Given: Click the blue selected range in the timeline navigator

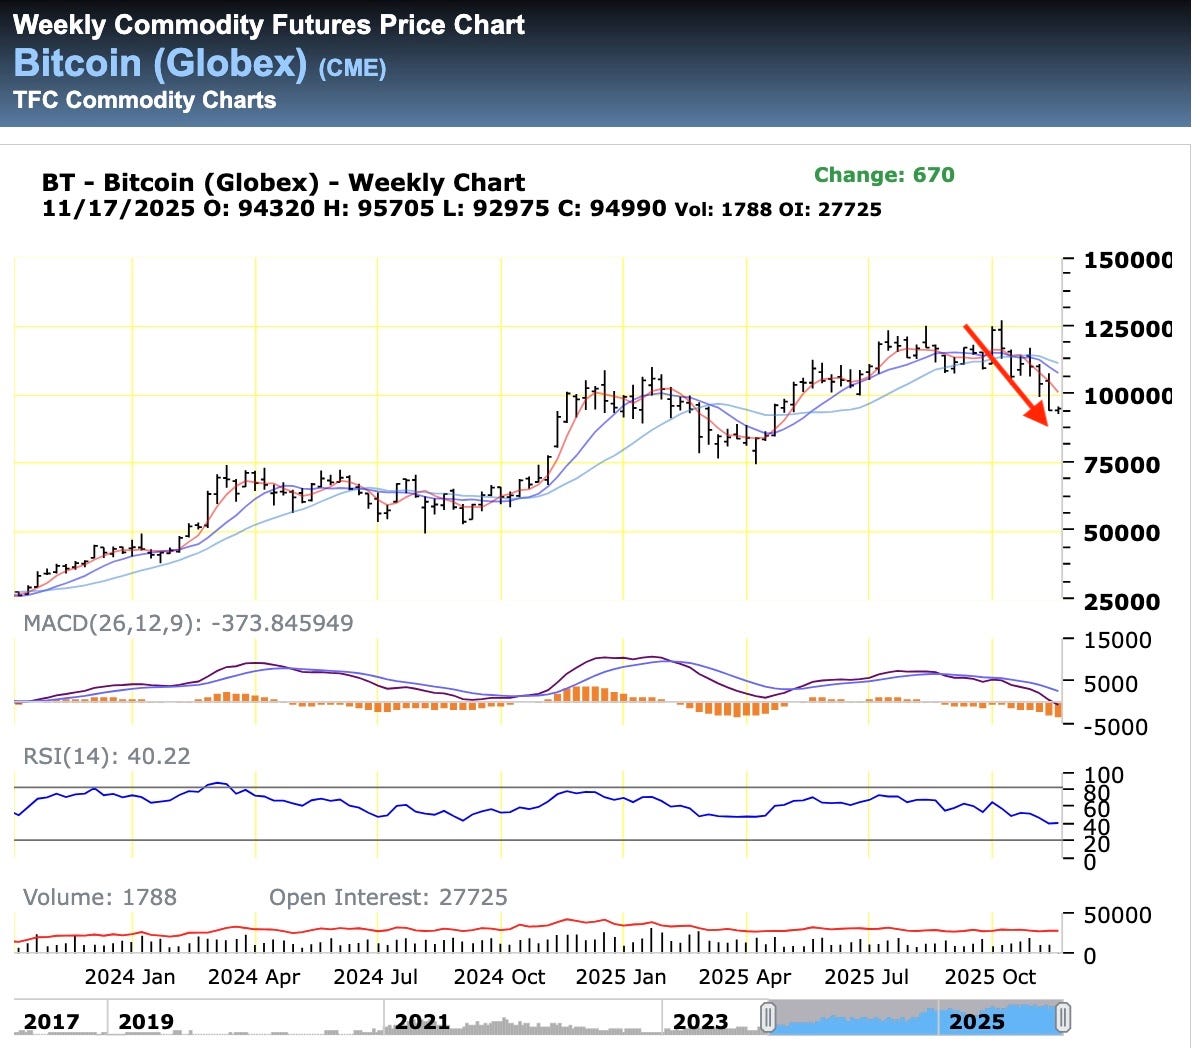Looking at the screenshot, I should [x=915, y=1020].
